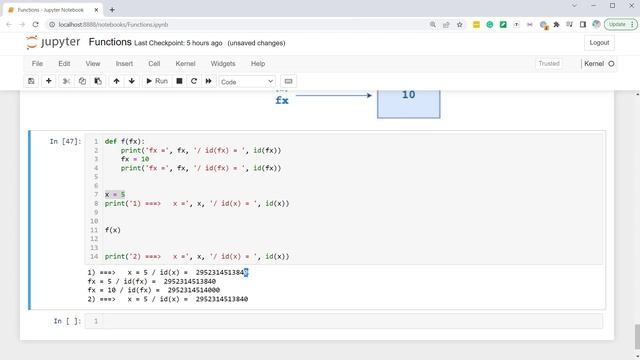Open the Widgets menu
This screenshot has width=640, height=360.
(x=223, y=64)
